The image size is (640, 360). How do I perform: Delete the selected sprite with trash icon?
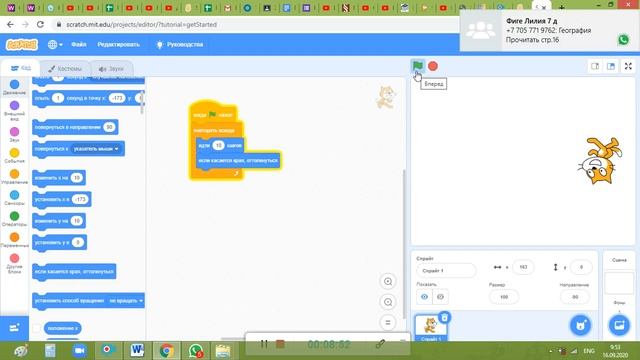pos(444,317)
